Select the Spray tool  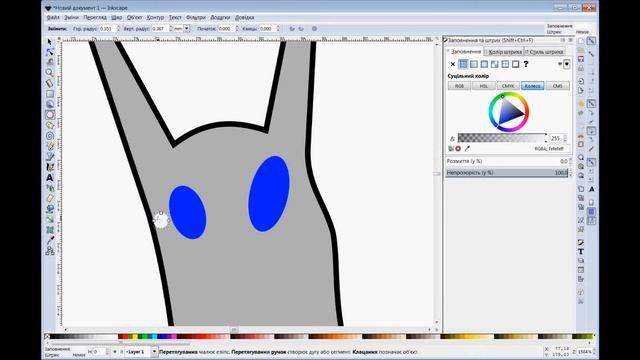coord(50,188)
